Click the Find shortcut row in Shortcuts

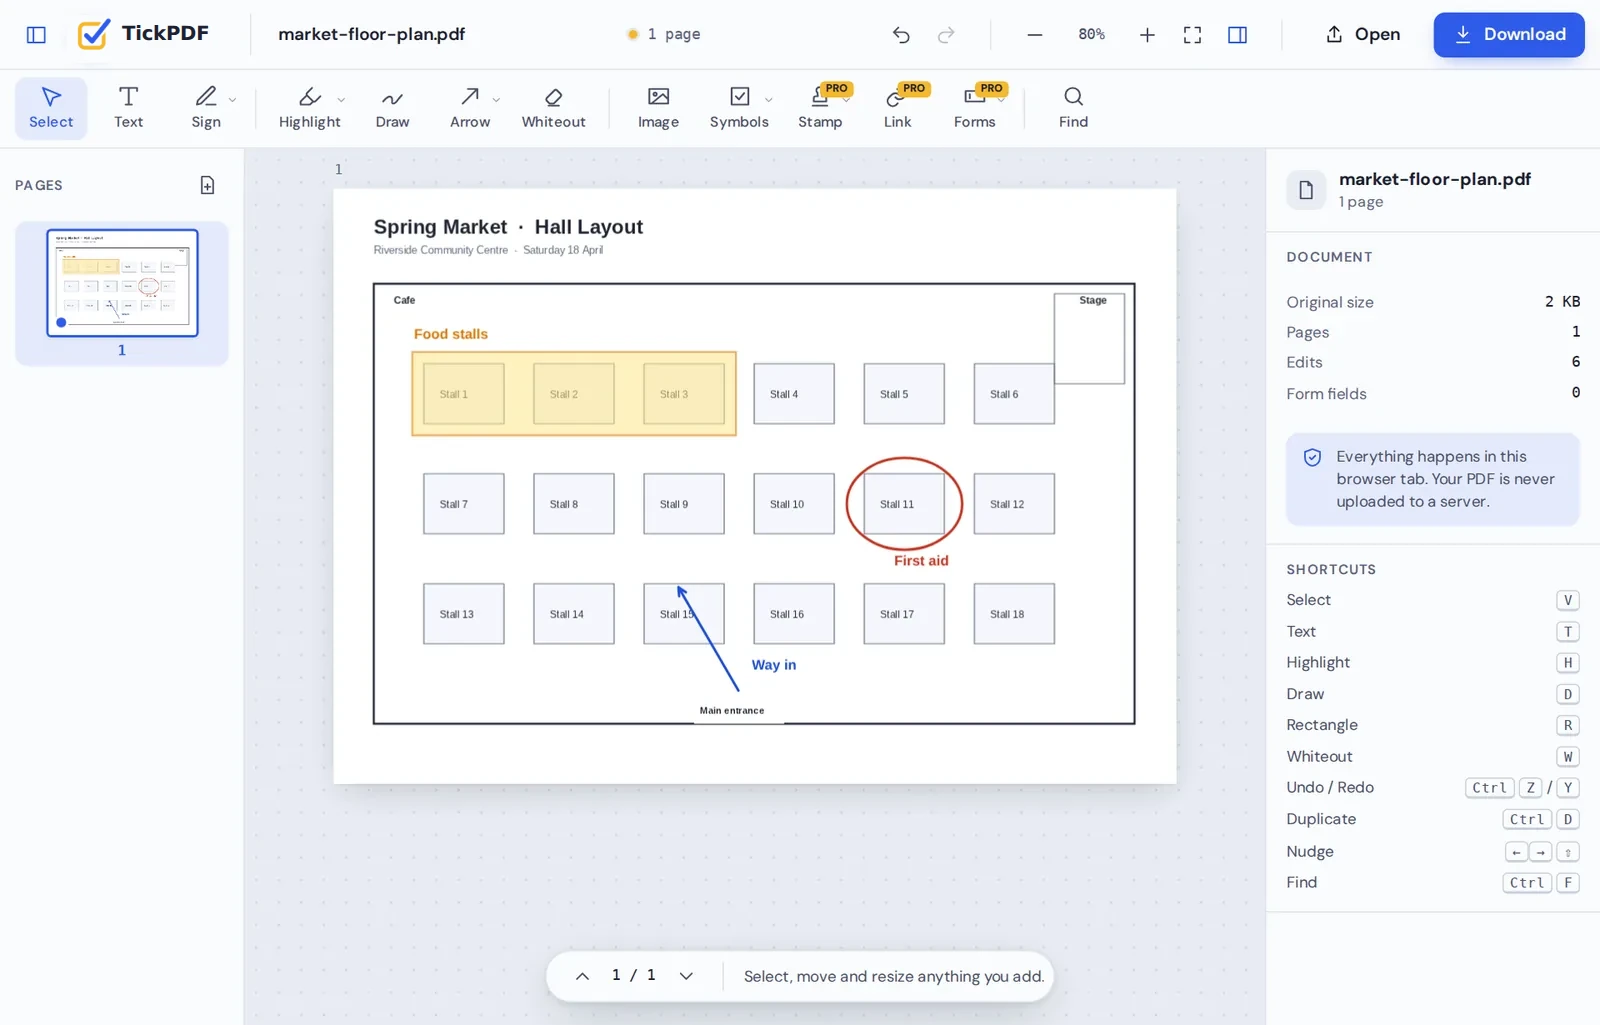[1433, 882]
